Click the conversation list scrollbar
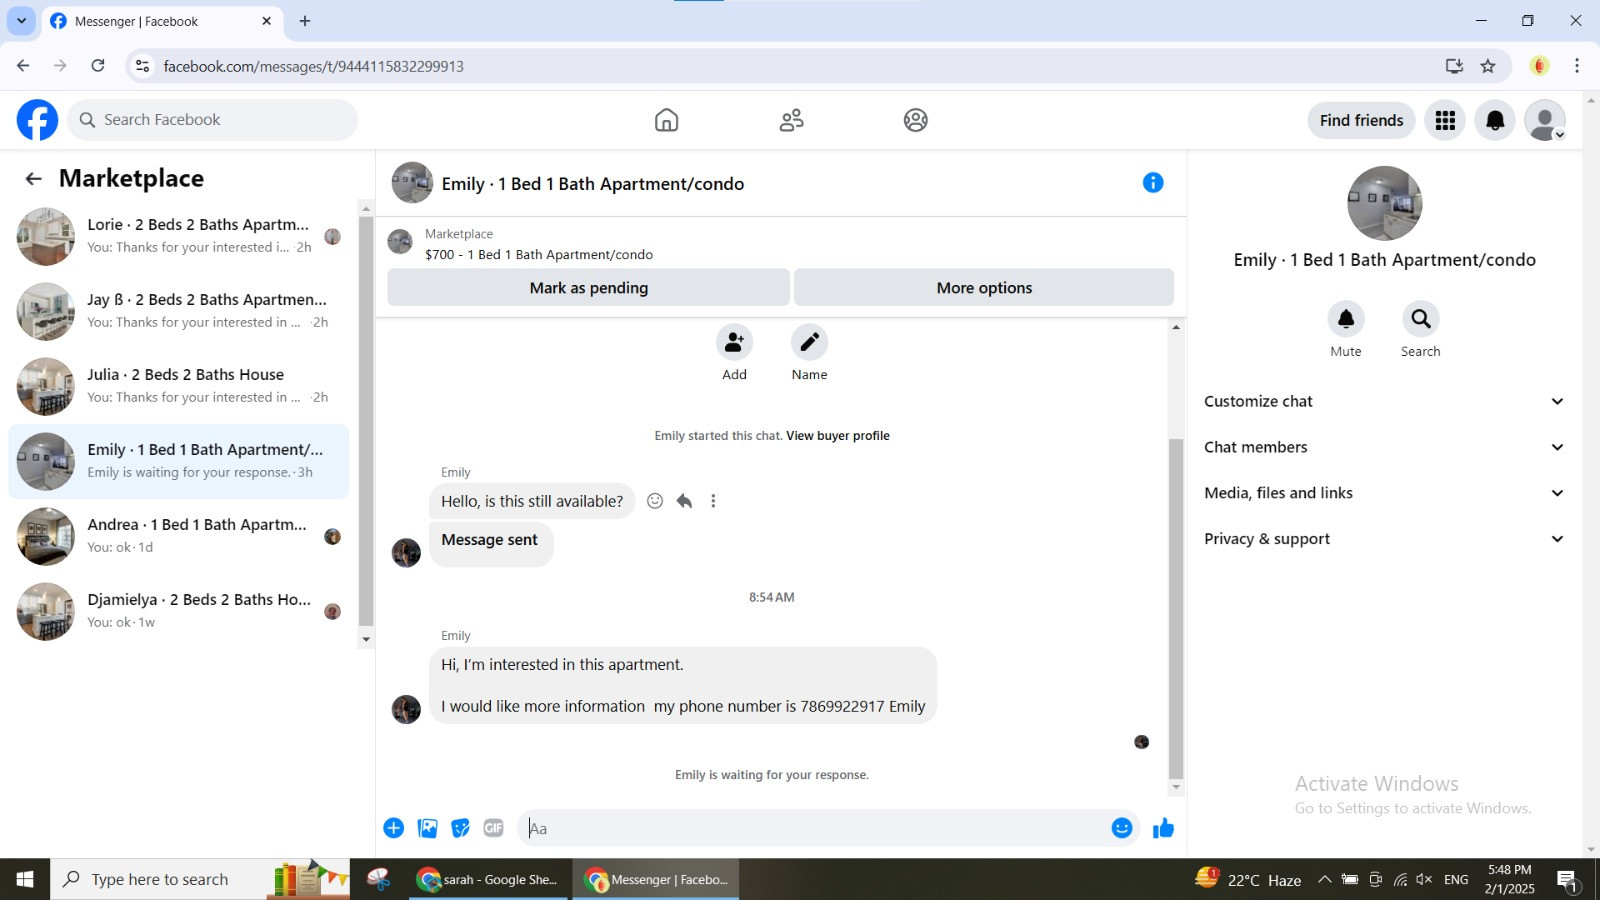Screen dimensions: 1600x900 pyautogui.click(x=366, y=420)
